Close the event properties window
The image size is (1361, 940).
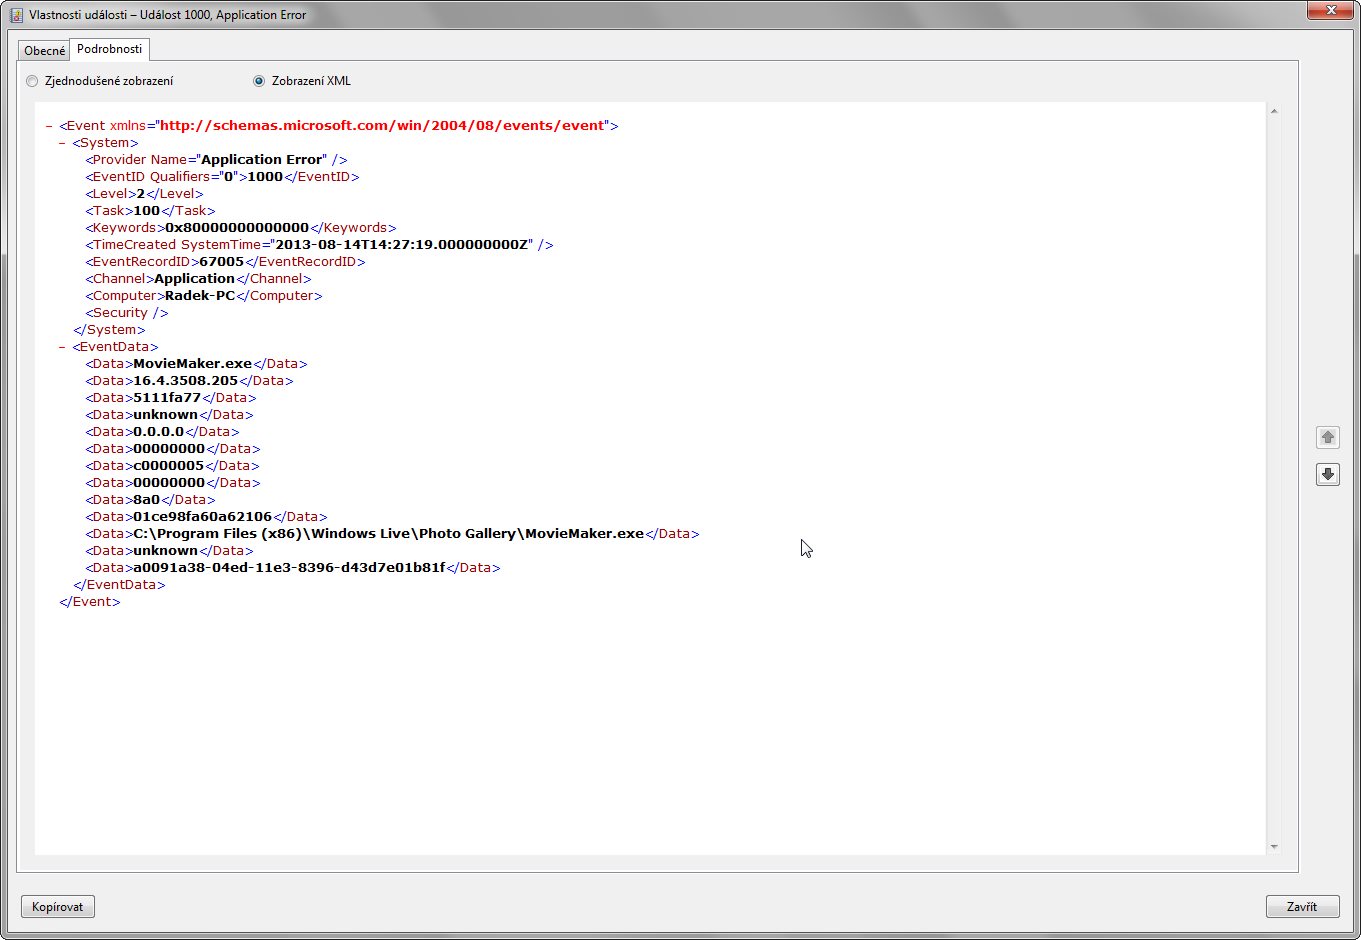pyautogui.click(x=1331, y=10)
